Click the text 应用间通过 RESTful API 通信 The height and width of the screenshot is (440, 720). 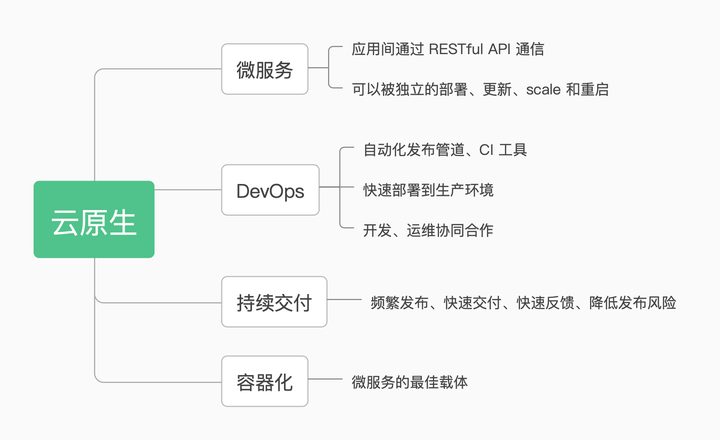[x=448, y=49]
